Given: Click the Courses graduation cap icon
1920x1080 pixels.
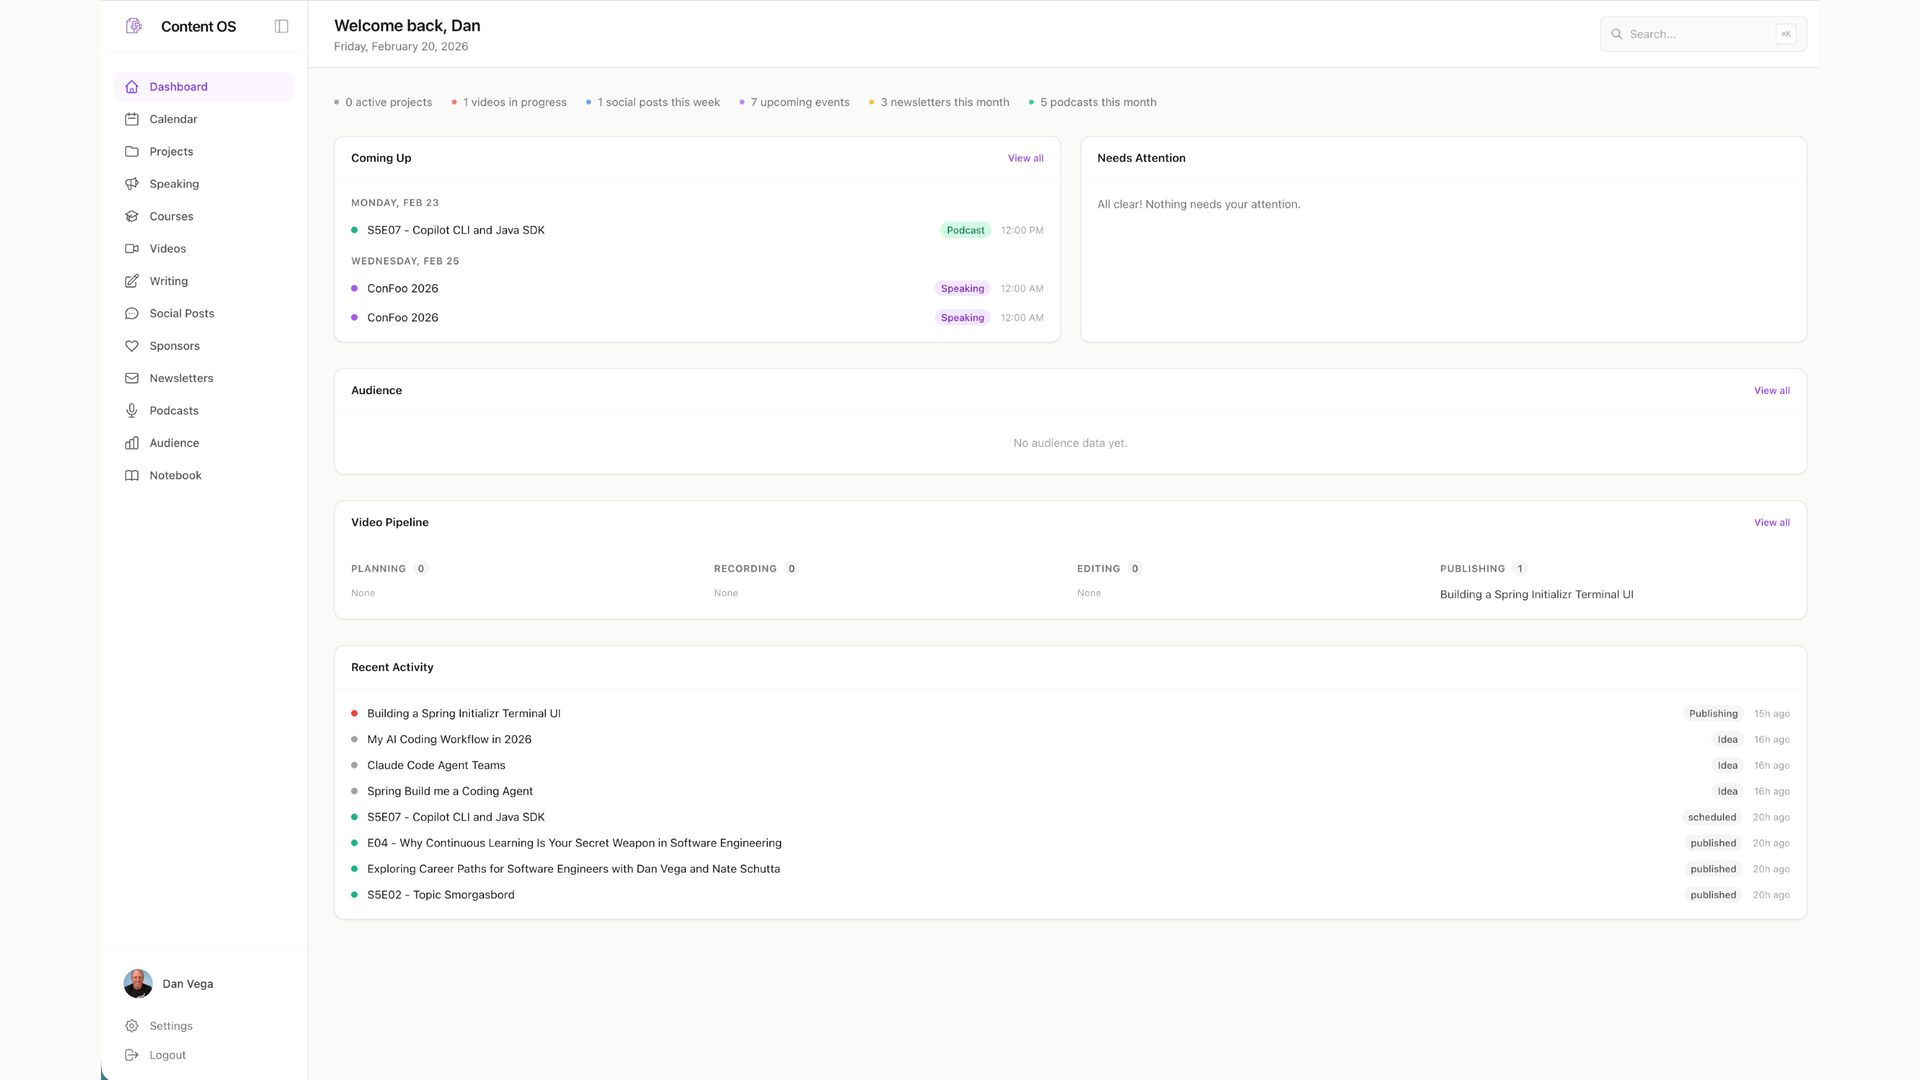Looking at the screenshot, I should click(131, 216).
